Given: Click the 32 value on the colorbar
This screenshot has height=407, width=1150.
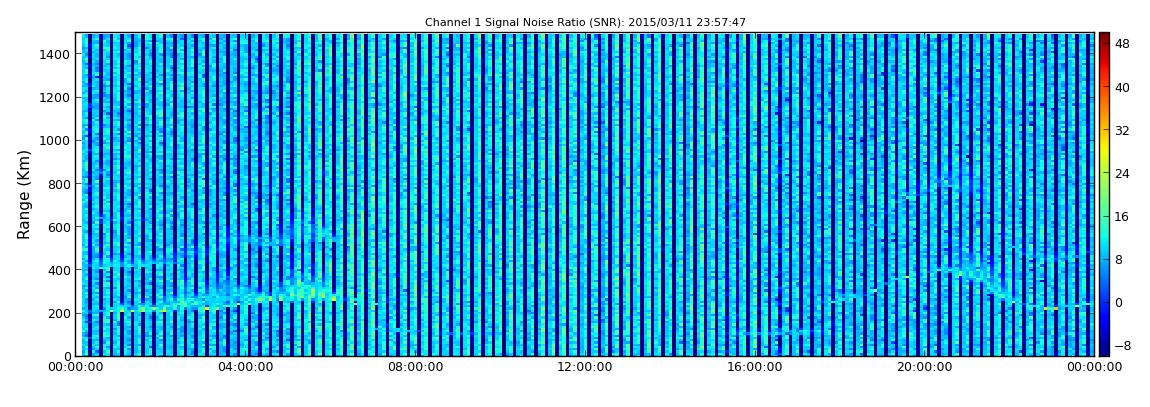Looking at the screenshot, I should [1122, 131].
